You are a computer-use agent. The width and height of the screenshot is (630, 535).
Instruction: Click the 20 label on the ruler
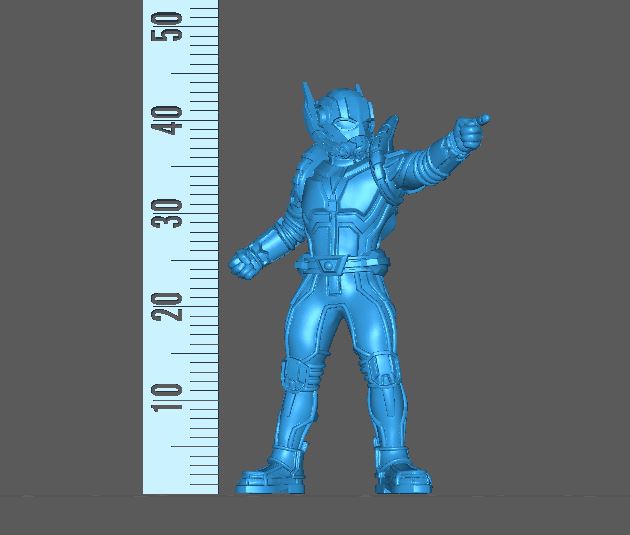click(x=172, y=305)
